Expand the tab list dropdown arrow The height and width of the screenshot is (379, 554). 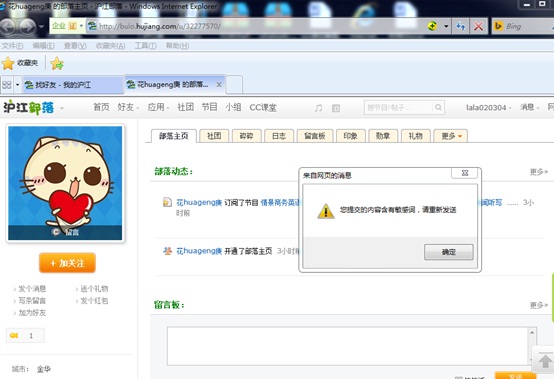(x=17, y=85)
